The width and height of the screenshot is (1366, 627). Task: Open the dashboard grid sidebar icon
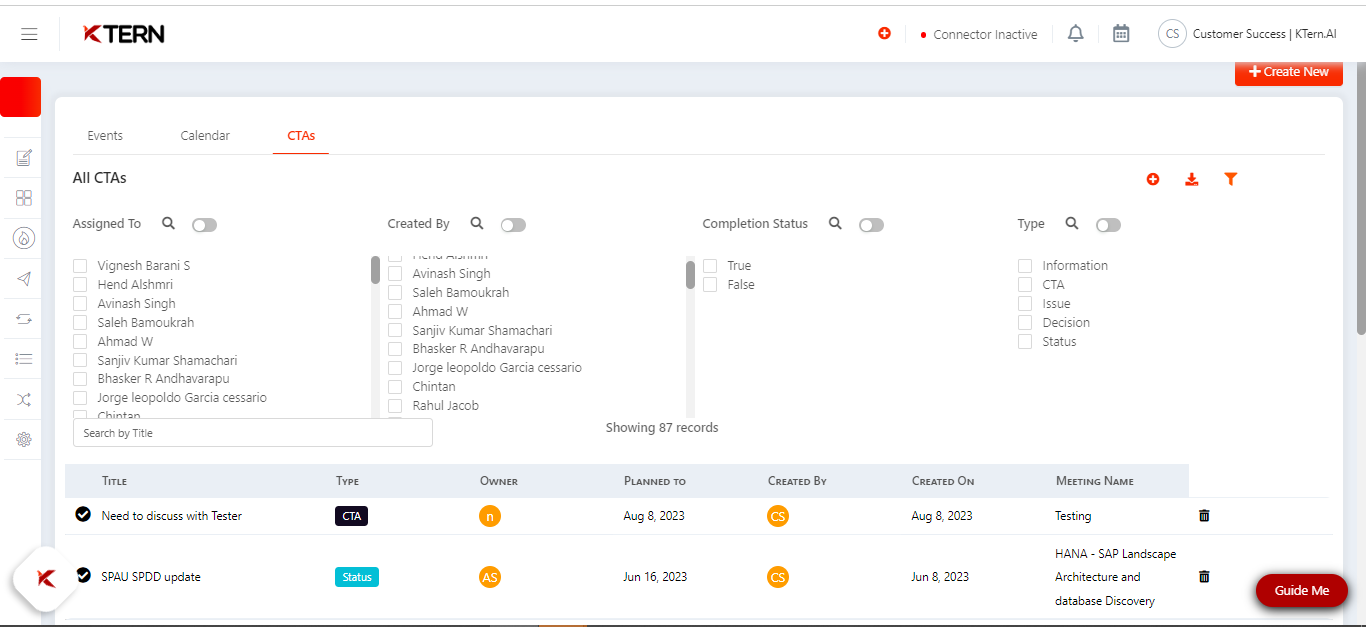pos(24,198)
